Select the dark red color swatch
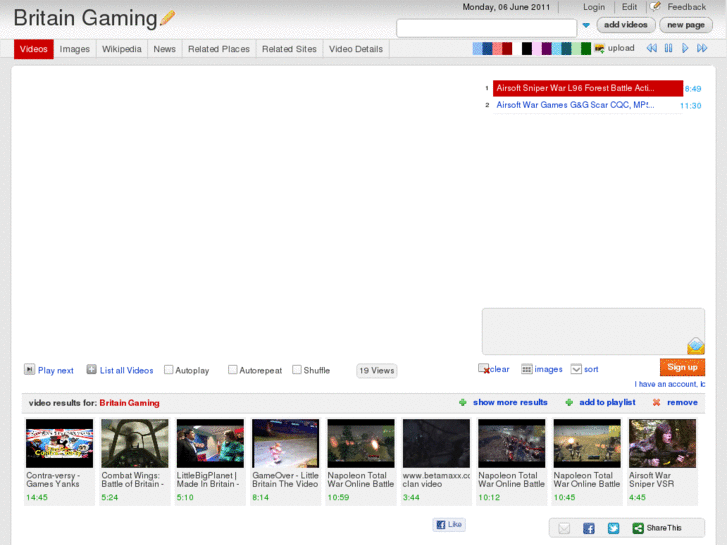 507,48
